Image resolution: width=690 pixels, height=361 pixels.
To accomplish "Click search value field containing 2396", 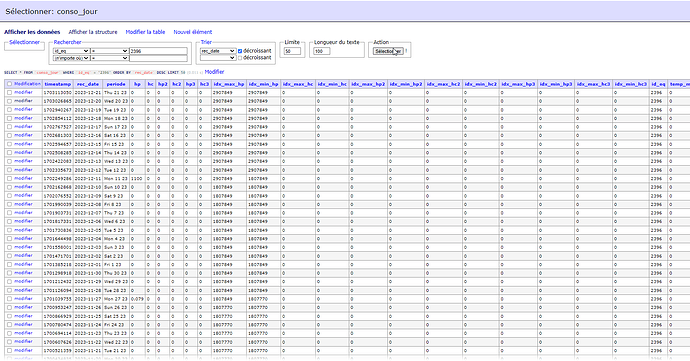I will pos(158,51).
